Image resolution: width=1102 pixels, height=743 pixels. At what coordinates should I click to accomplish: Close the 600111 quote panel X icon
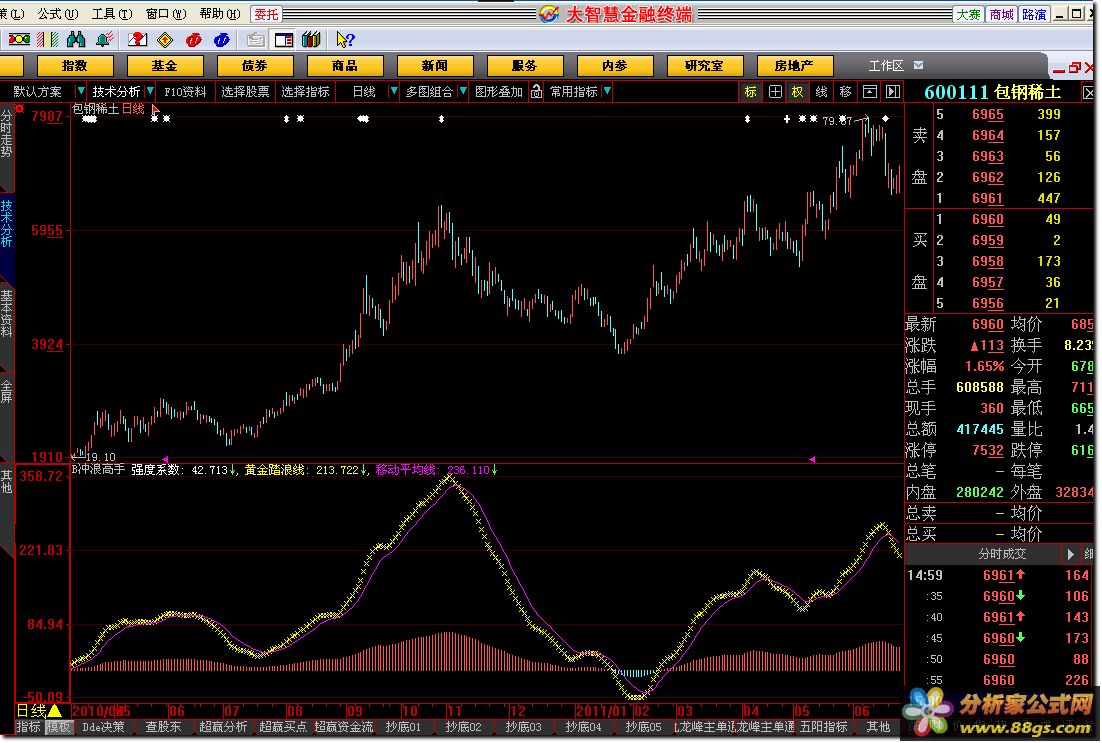[x=1089, y=93]
